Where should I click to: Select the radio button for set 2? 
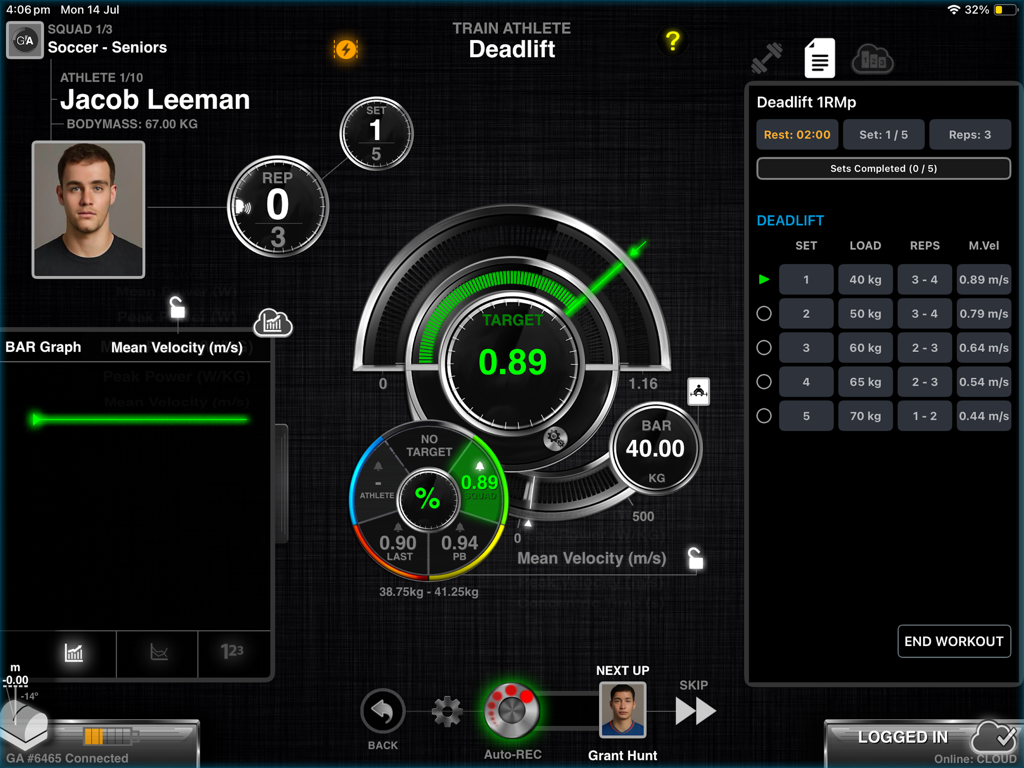764,313
